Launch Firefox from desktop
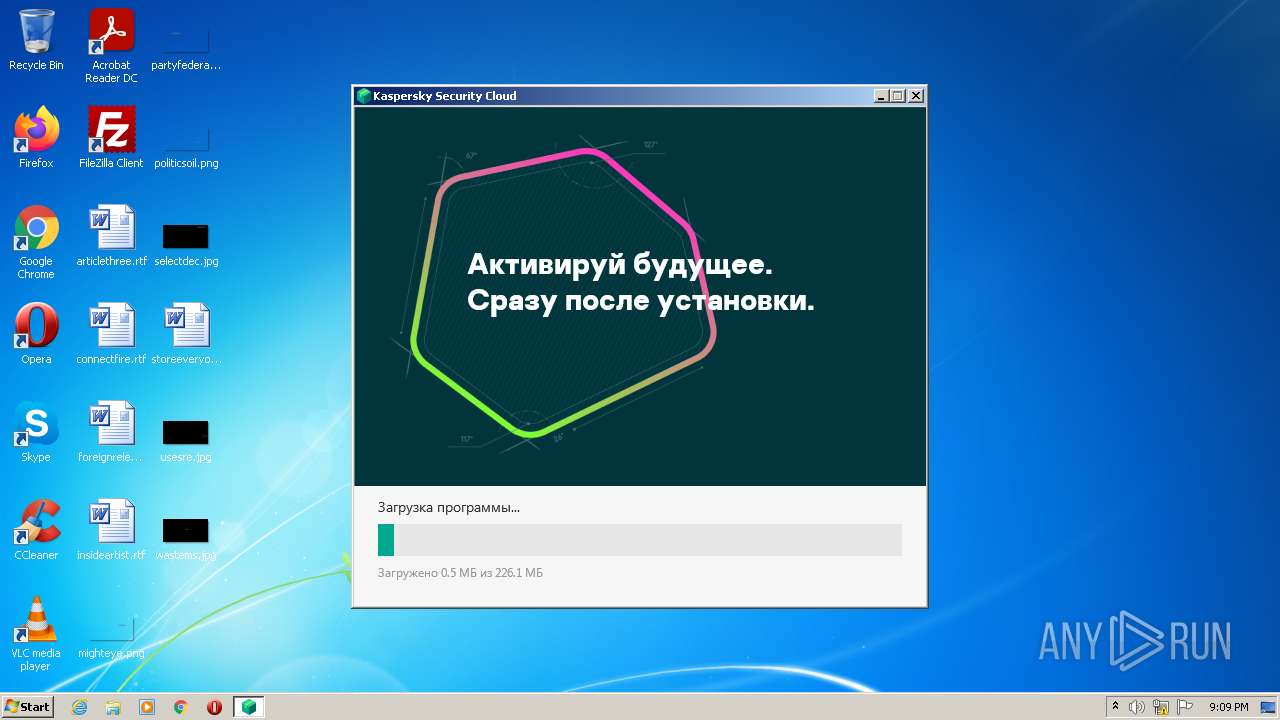The image size is (1280, 720). 36,138
